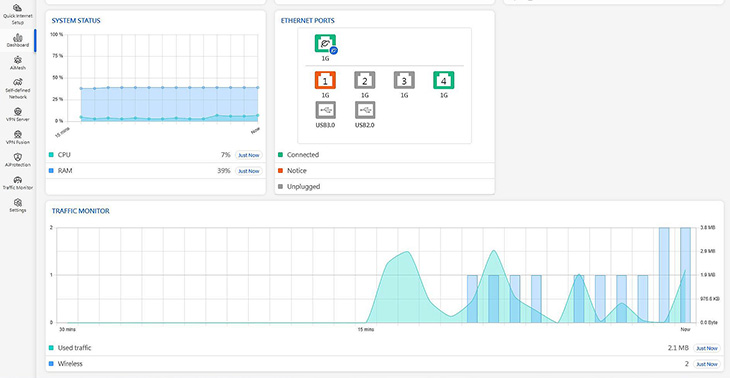The height and width of the screenshot is (378, 730).
Task: Open AiMesh from the sidebar
Action: pyautogui.click(x=18, y=63)
